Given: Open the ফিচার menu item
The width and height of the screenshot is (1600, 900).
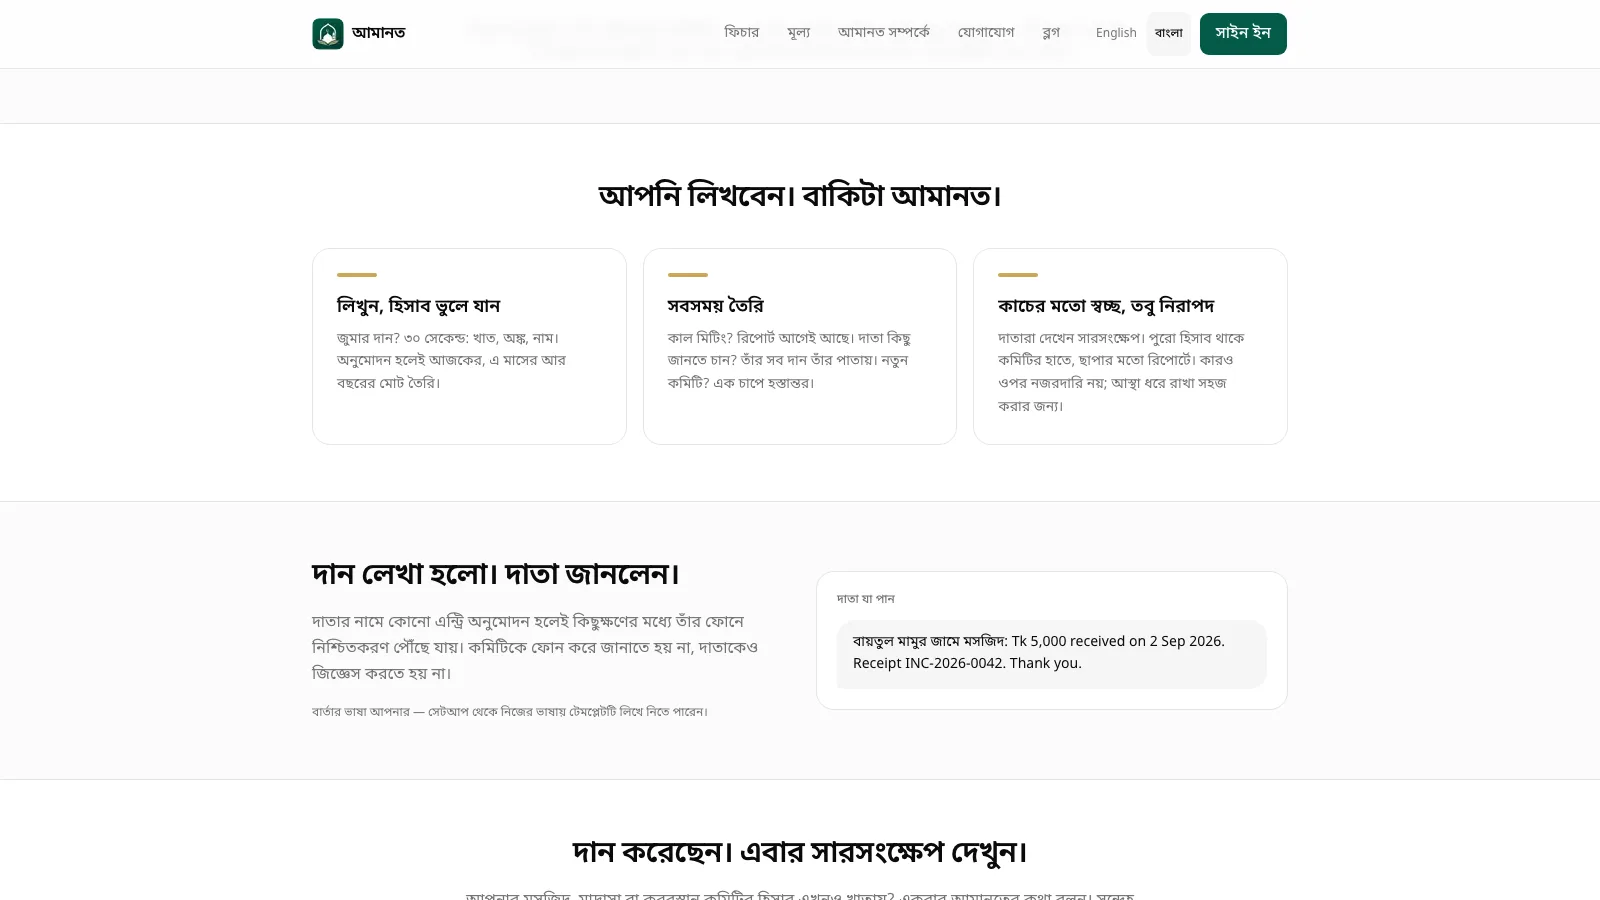Looking at the screenshot, I should coord(741,33).
